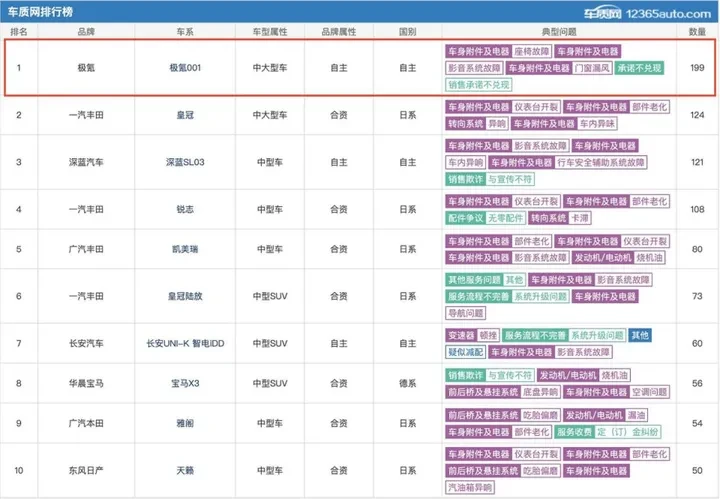
Task: Open the 雅阁 car series link
Action: tap(185, 423)
